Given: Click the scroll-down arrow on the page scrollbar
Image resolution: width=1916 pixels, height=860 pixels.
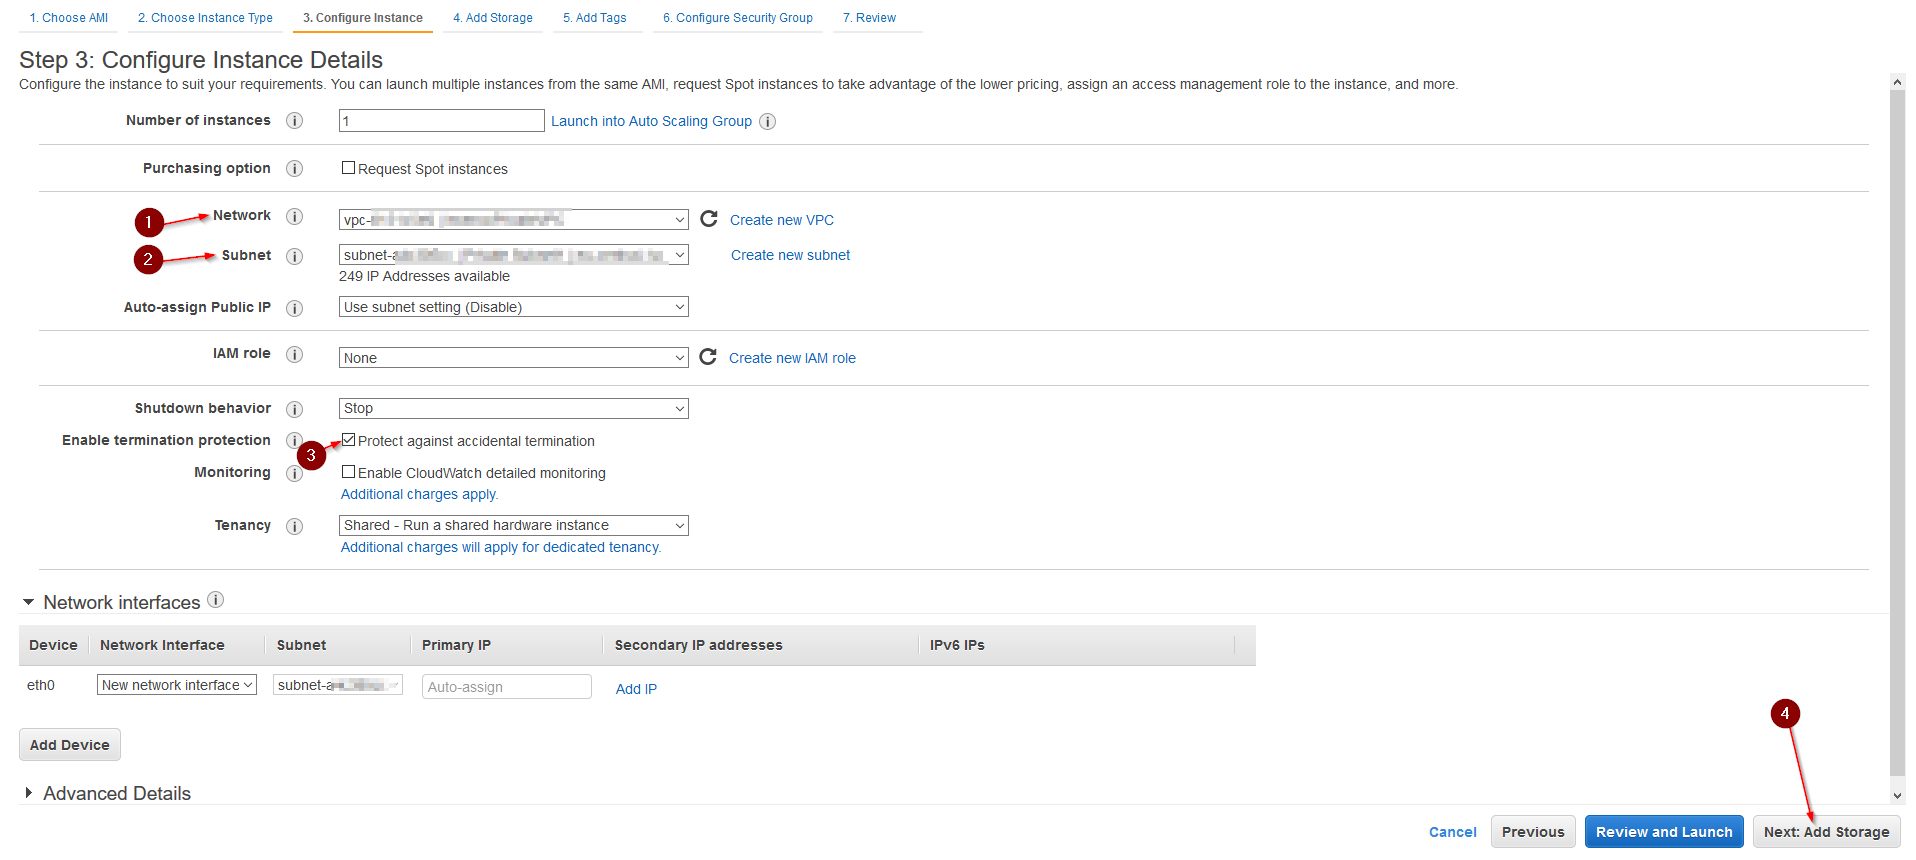Looking at the screenshot, I should tap(1897, 796).
